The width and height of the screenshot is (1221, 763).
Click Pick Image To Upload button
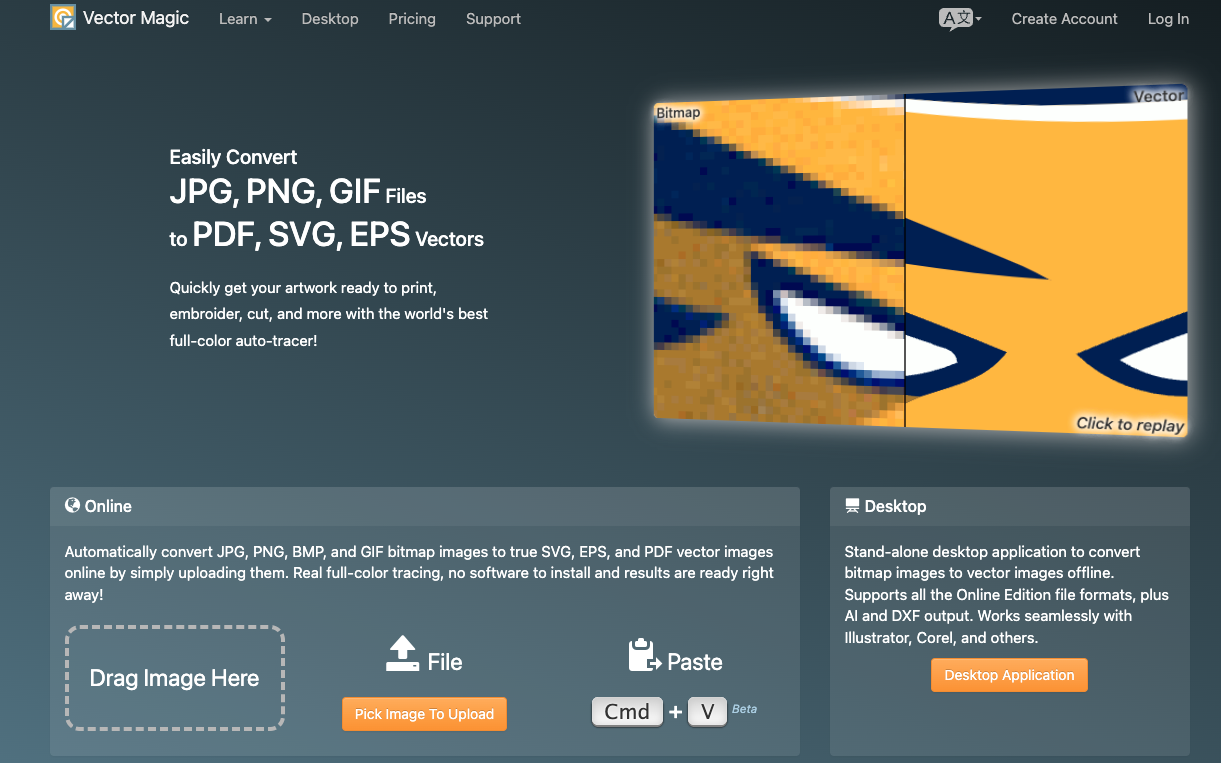(x=424, y=714)
